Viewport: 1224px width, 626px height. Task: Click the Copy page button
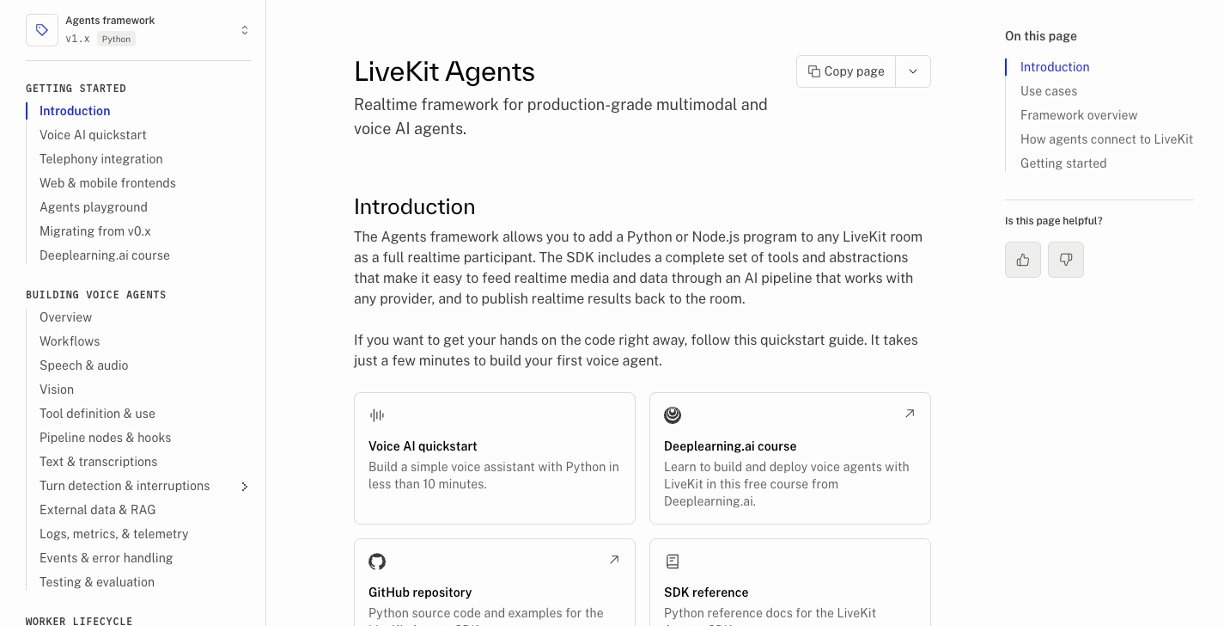pyautogui.click(x=845, y=71)
